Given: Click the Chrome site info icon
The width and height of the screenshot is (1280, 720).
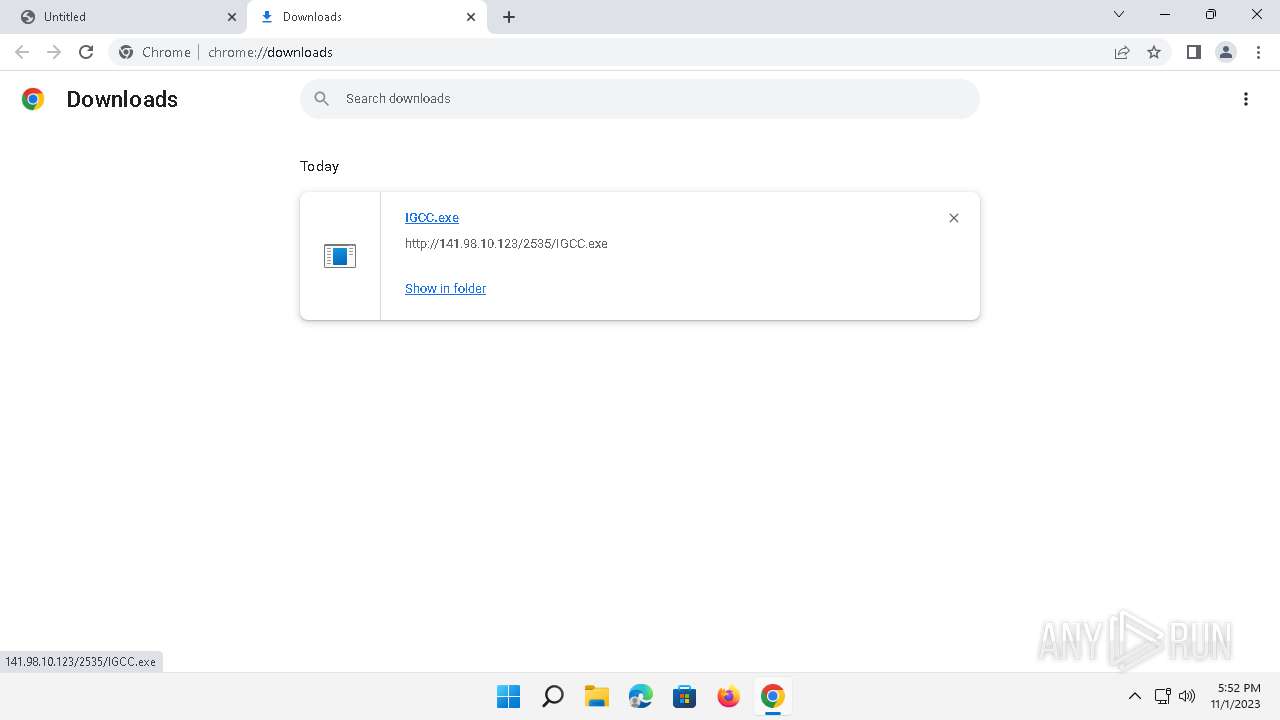Looking at the screenshot, I should (x=126, y=52).
